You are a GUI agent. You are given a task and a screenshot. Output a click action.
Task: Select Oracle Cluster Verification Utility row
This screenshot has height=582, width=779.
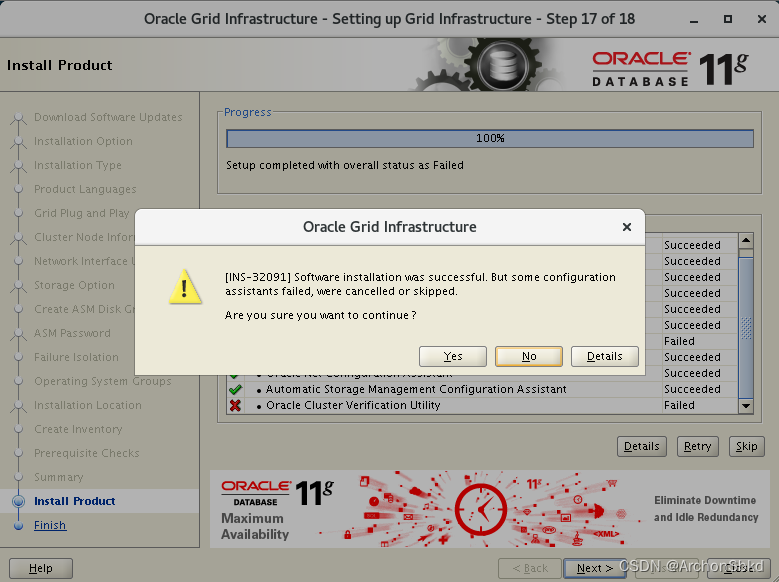coord(482,405)
